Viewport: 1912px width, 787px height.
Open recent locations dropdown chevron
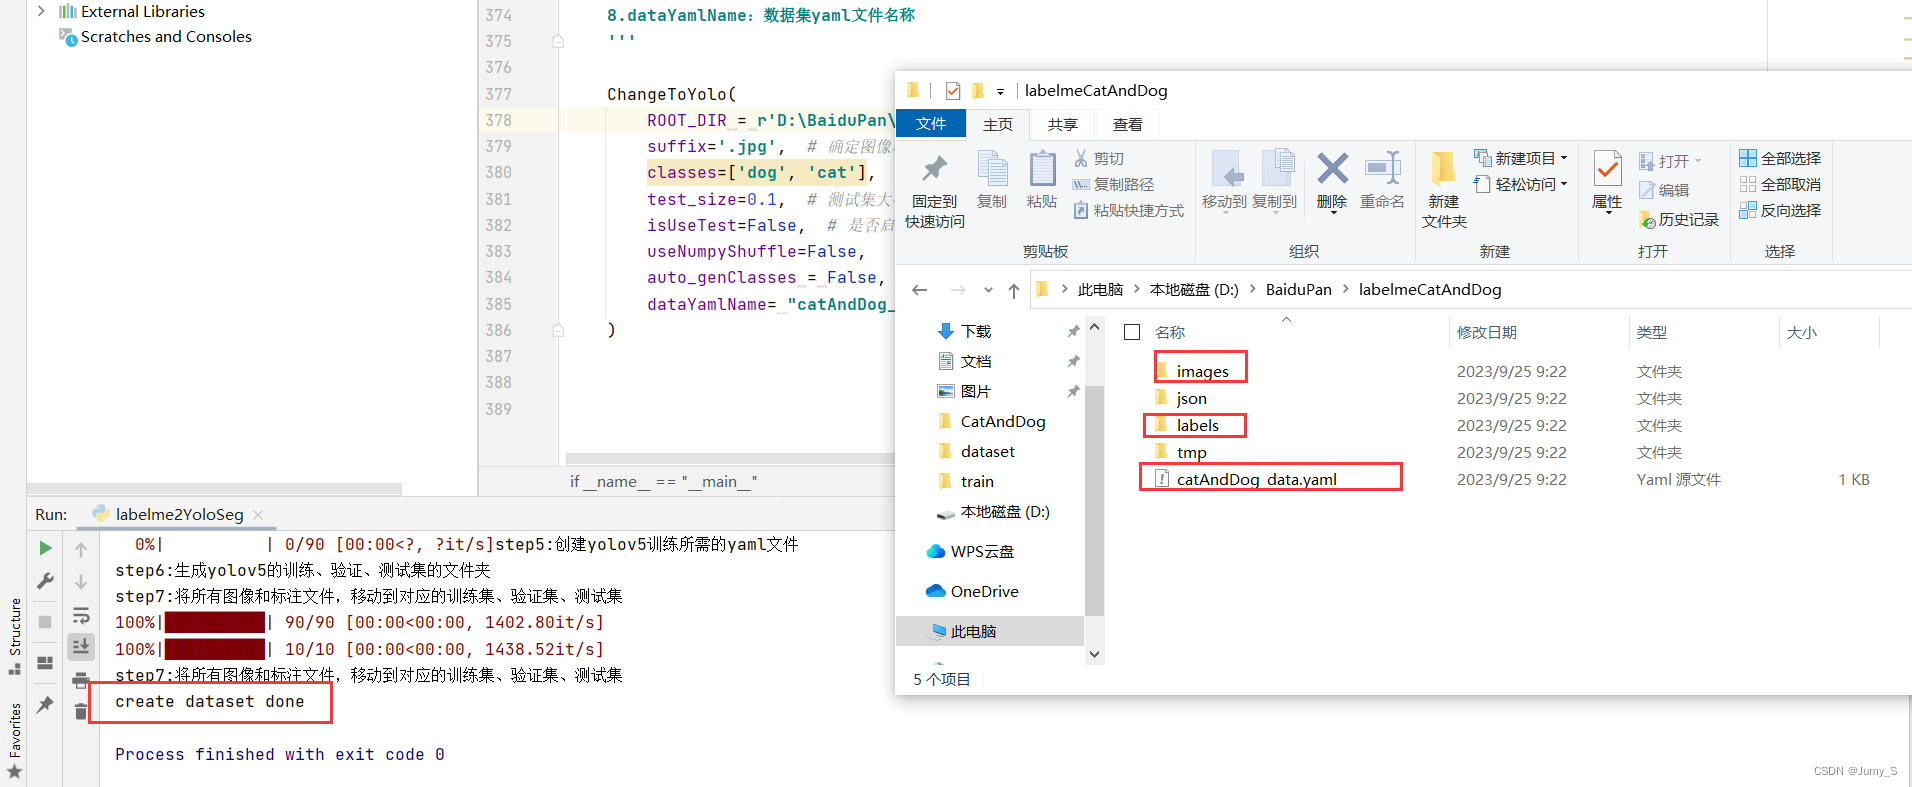pos(988,290)
